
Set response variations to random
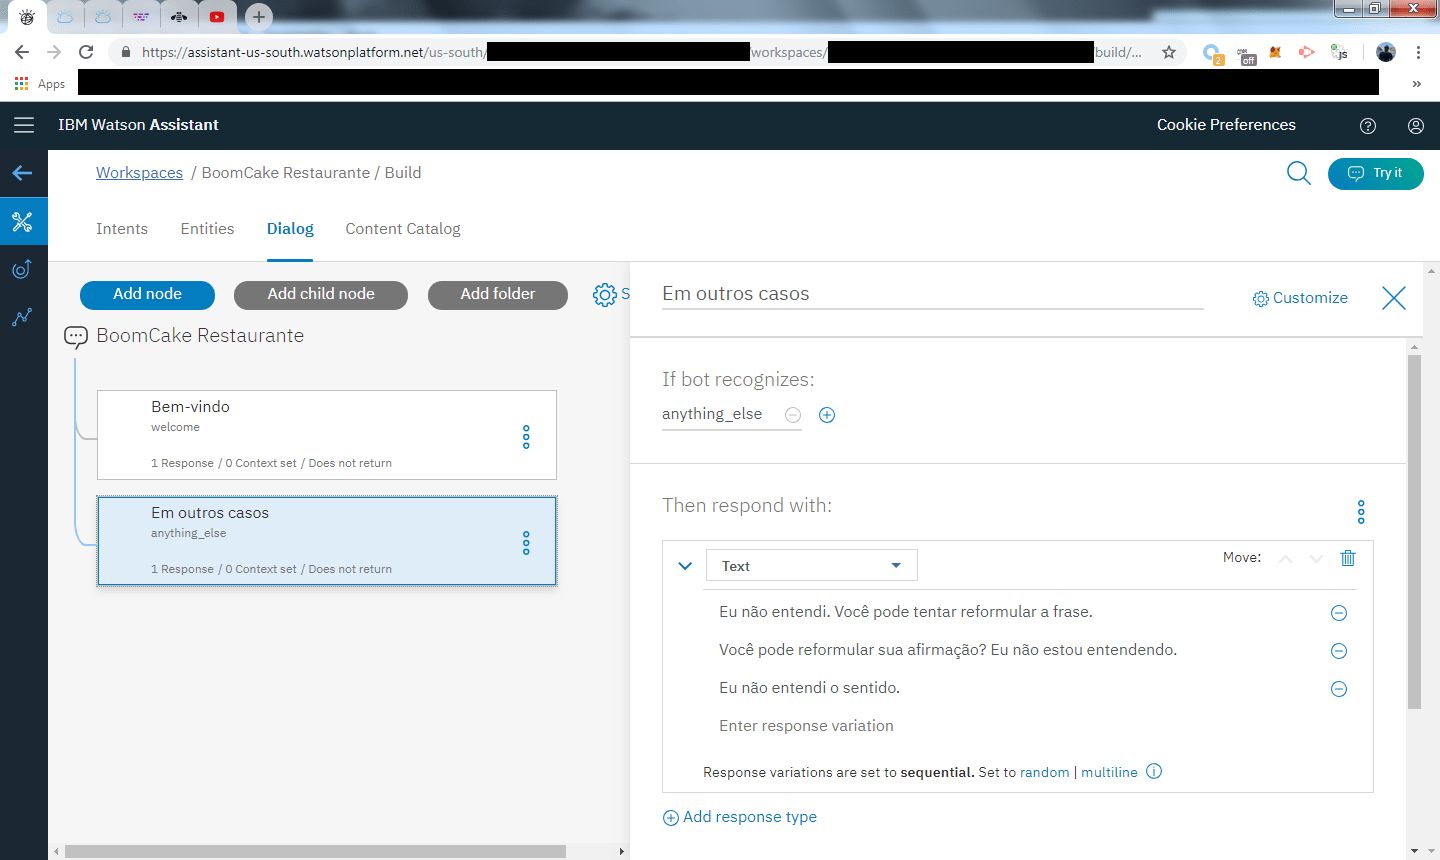1044,772
